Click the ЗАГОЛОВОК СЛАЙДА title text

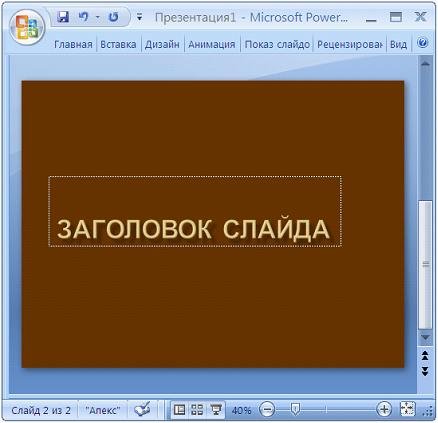tap(193, 229)
